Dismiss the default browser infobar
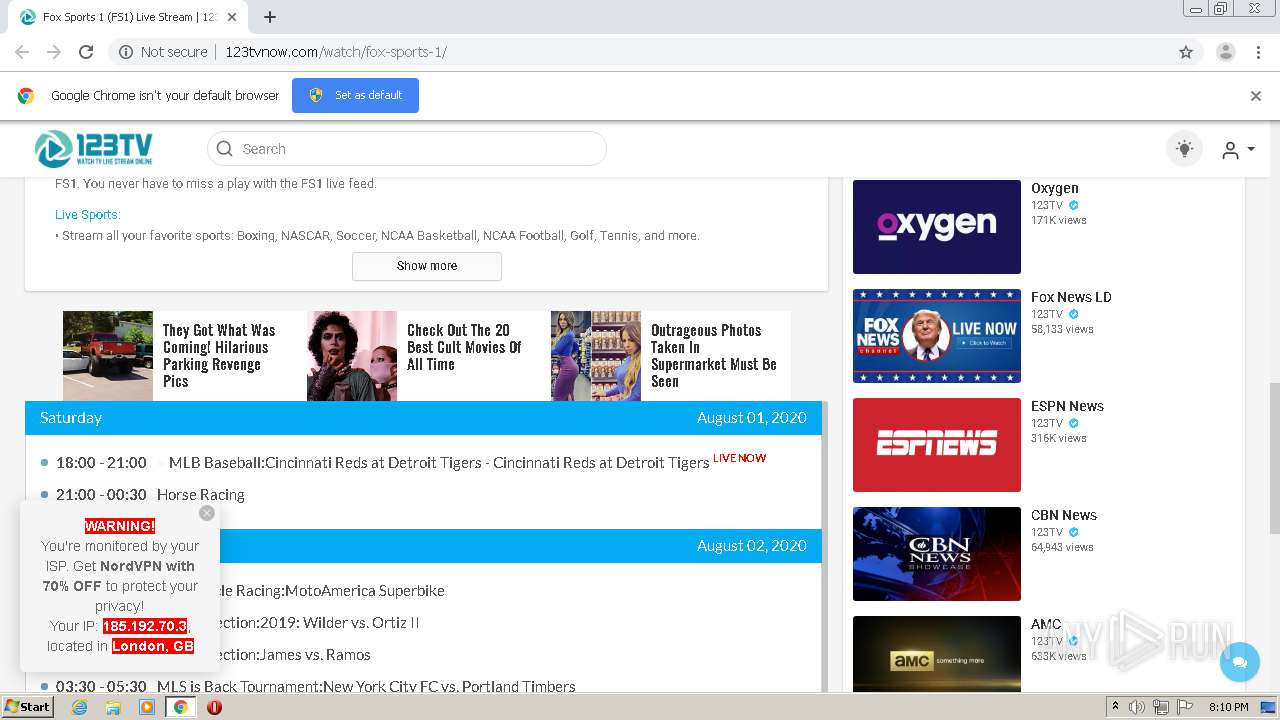The height and width of the screenshot is (720, 1280). tap(1256, 96)
